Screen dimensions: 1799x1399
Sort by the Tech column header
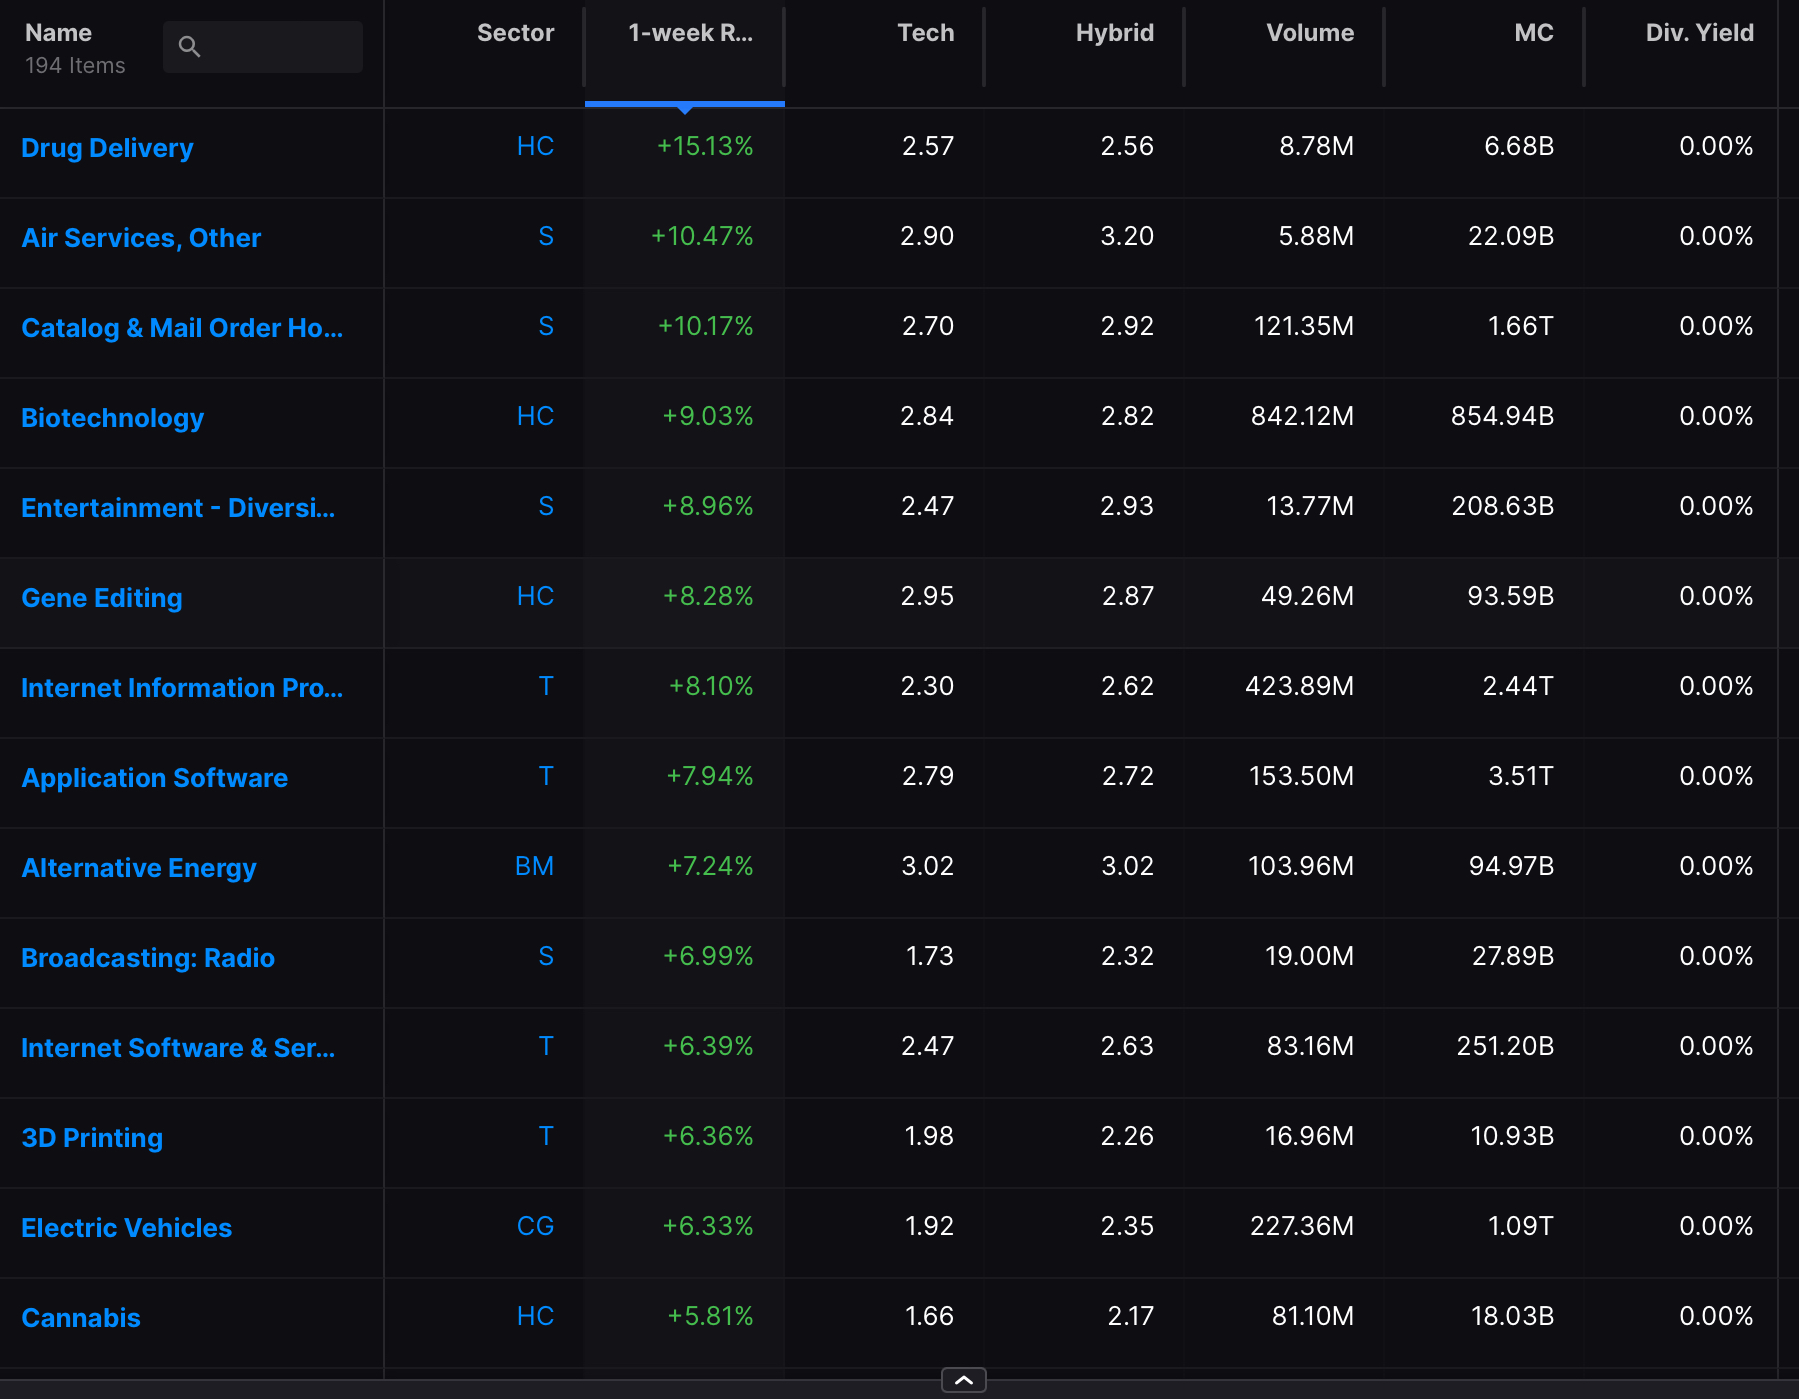pos(925,33)
